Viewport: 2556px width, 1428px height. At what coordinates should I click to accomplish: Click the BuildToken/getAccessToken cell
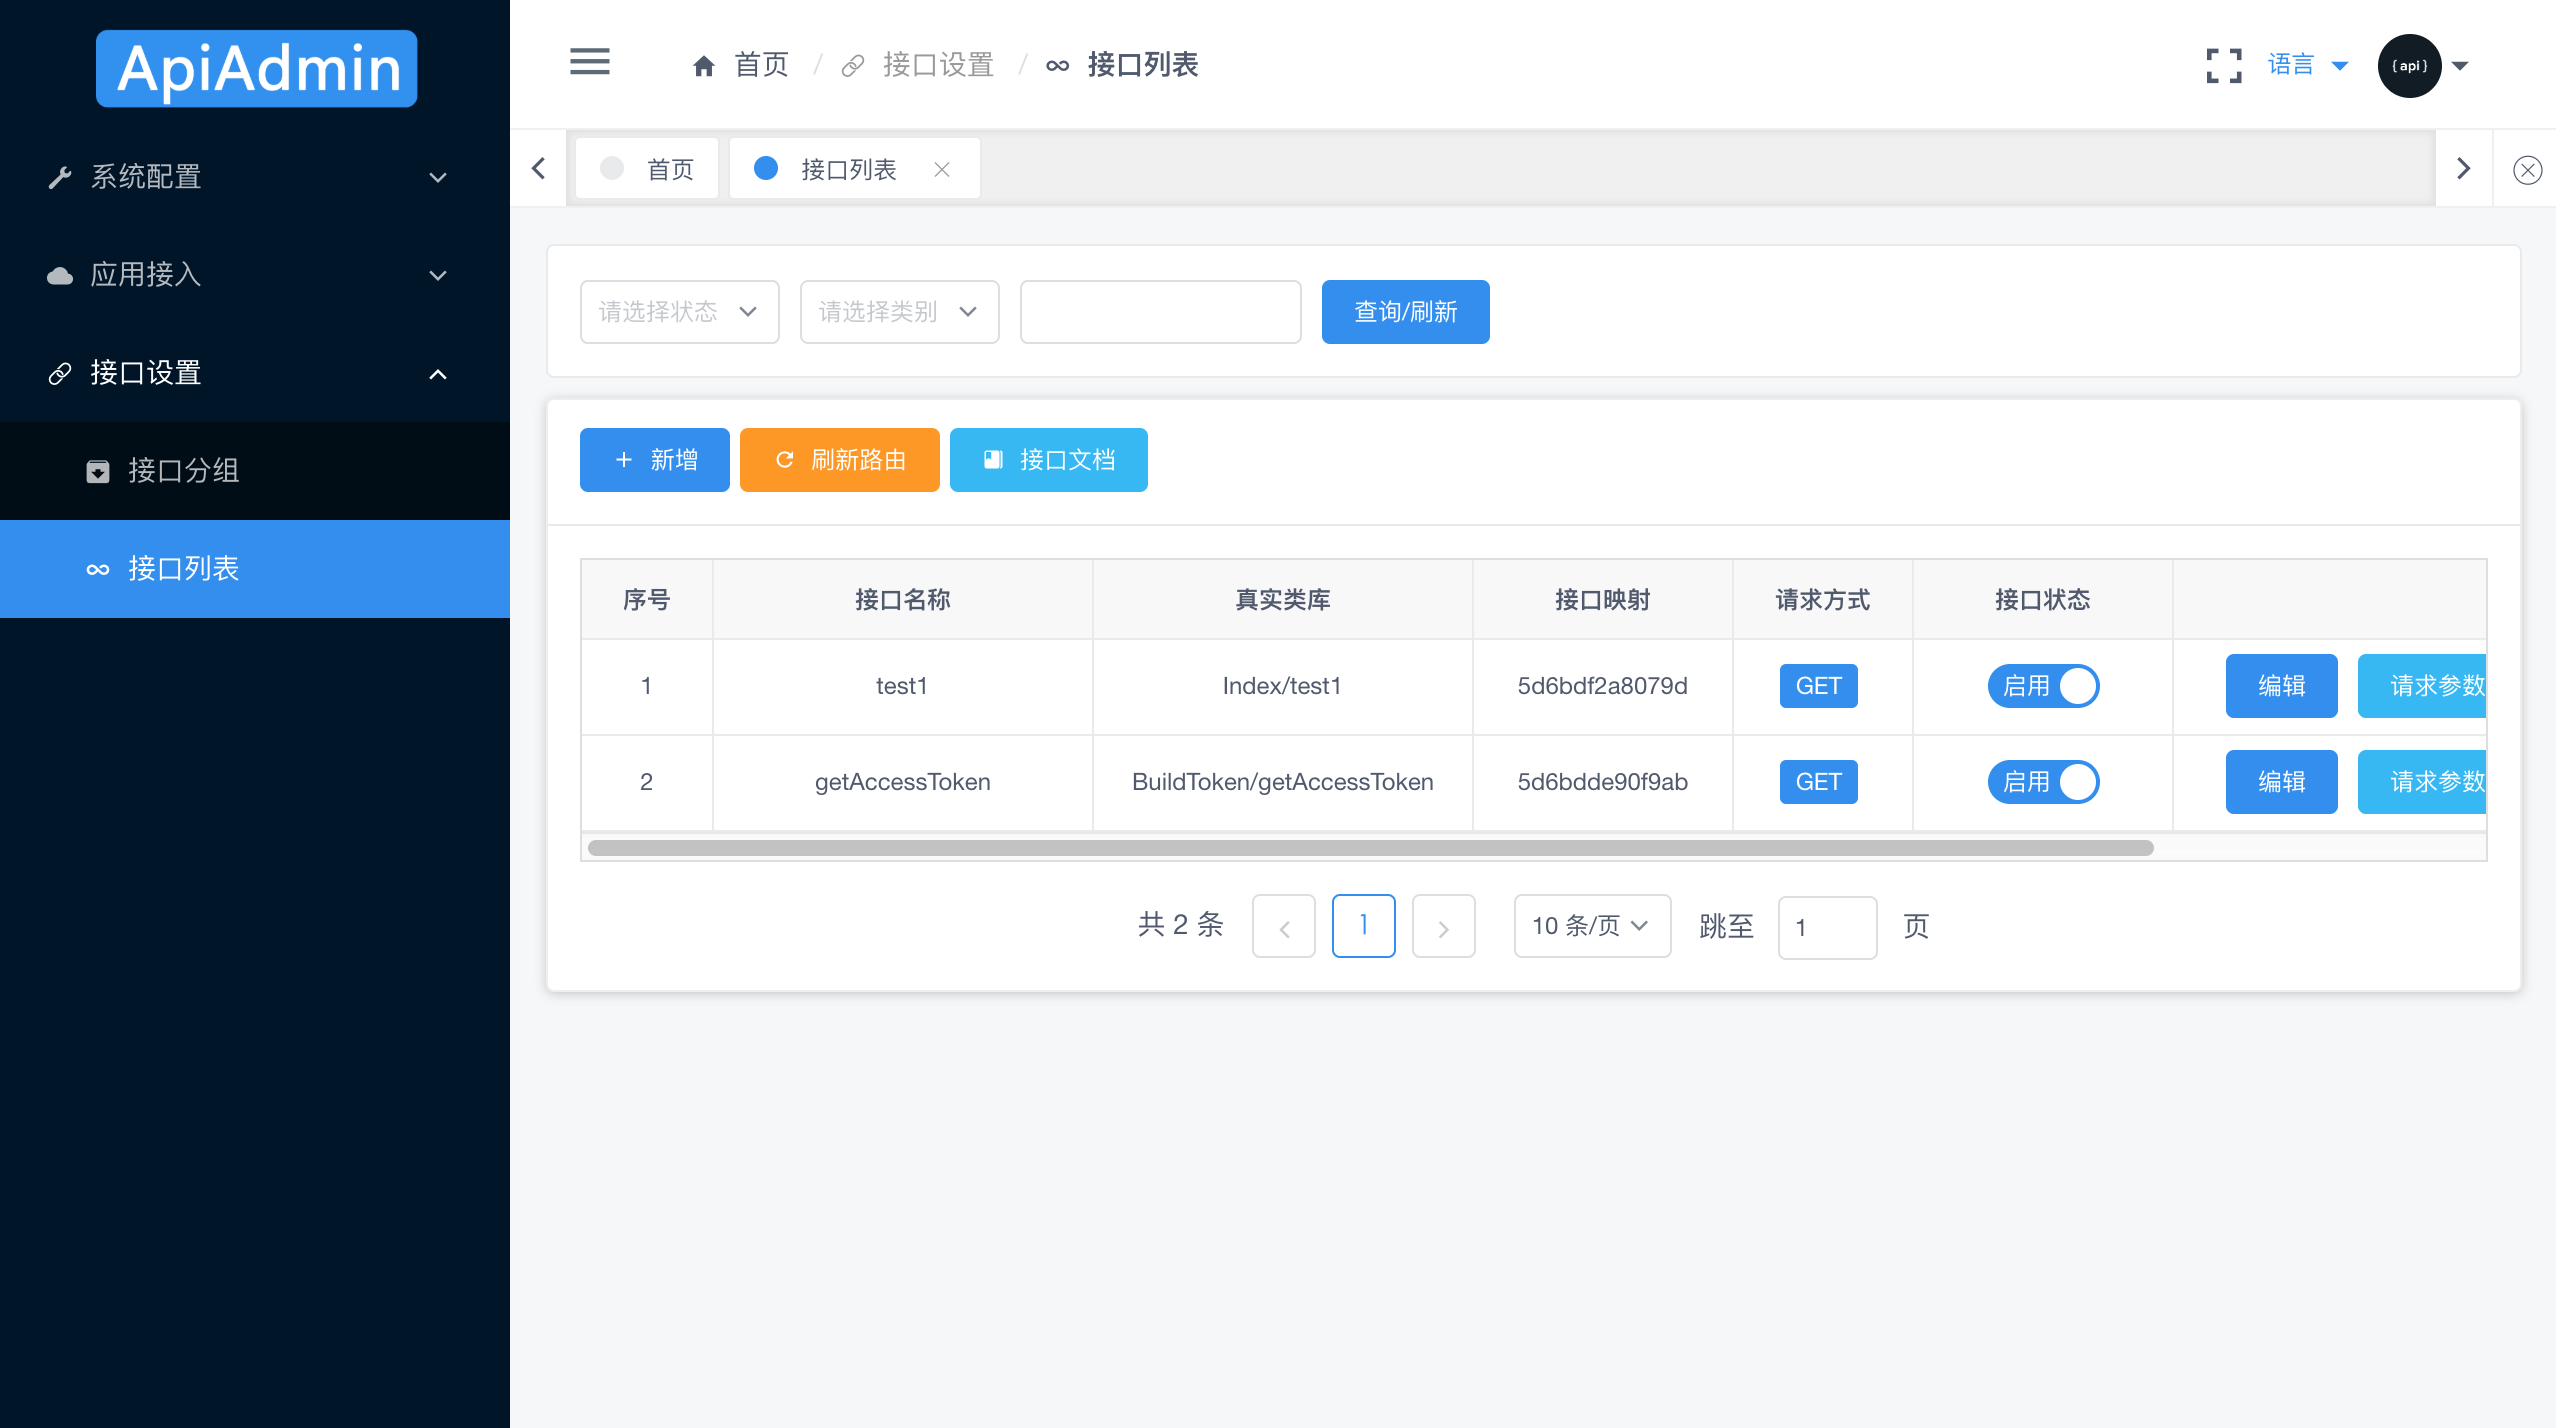point(1283,782)
